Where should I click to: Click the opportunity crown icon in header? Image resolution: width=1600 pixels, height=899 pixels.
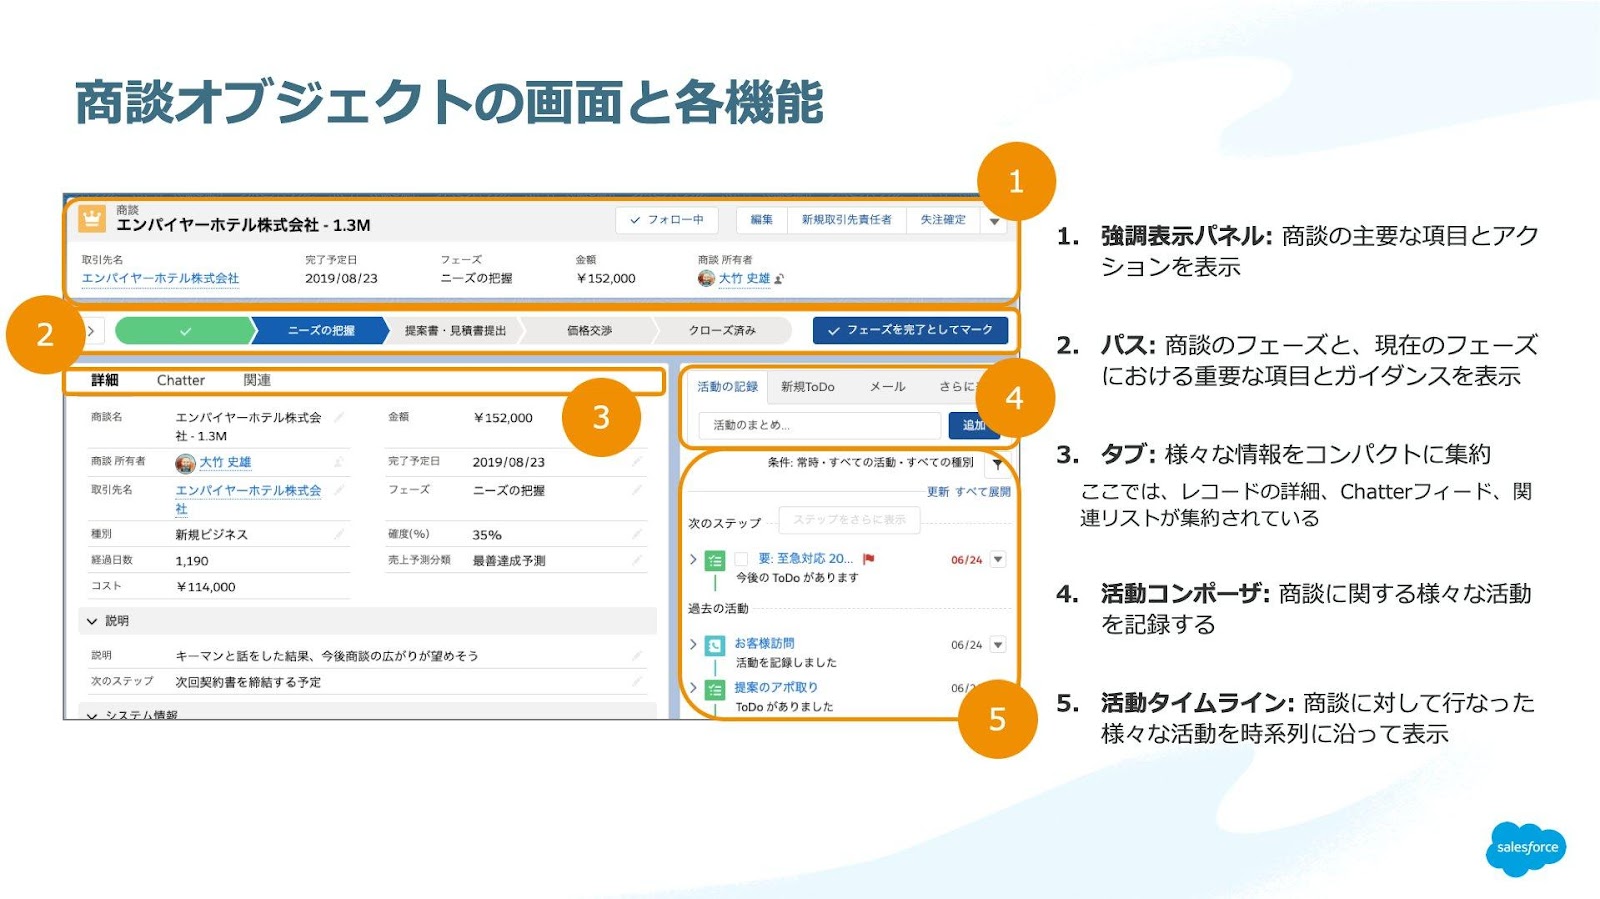pos(92,219)
